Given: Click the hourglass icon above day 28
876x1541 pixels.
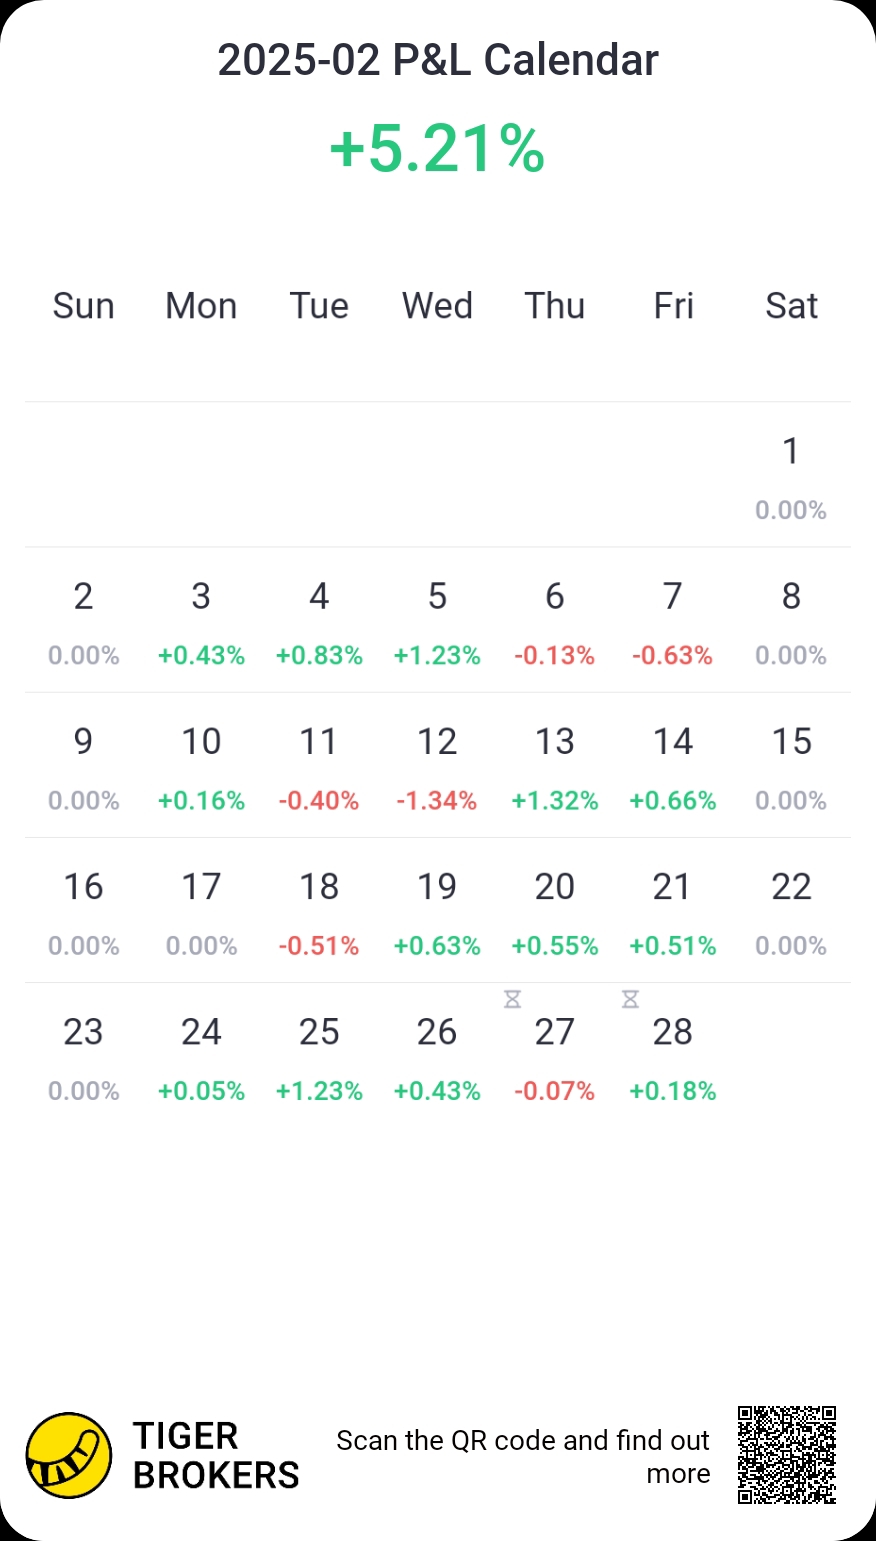Looking at the screenshot, I should click(630, 999).
